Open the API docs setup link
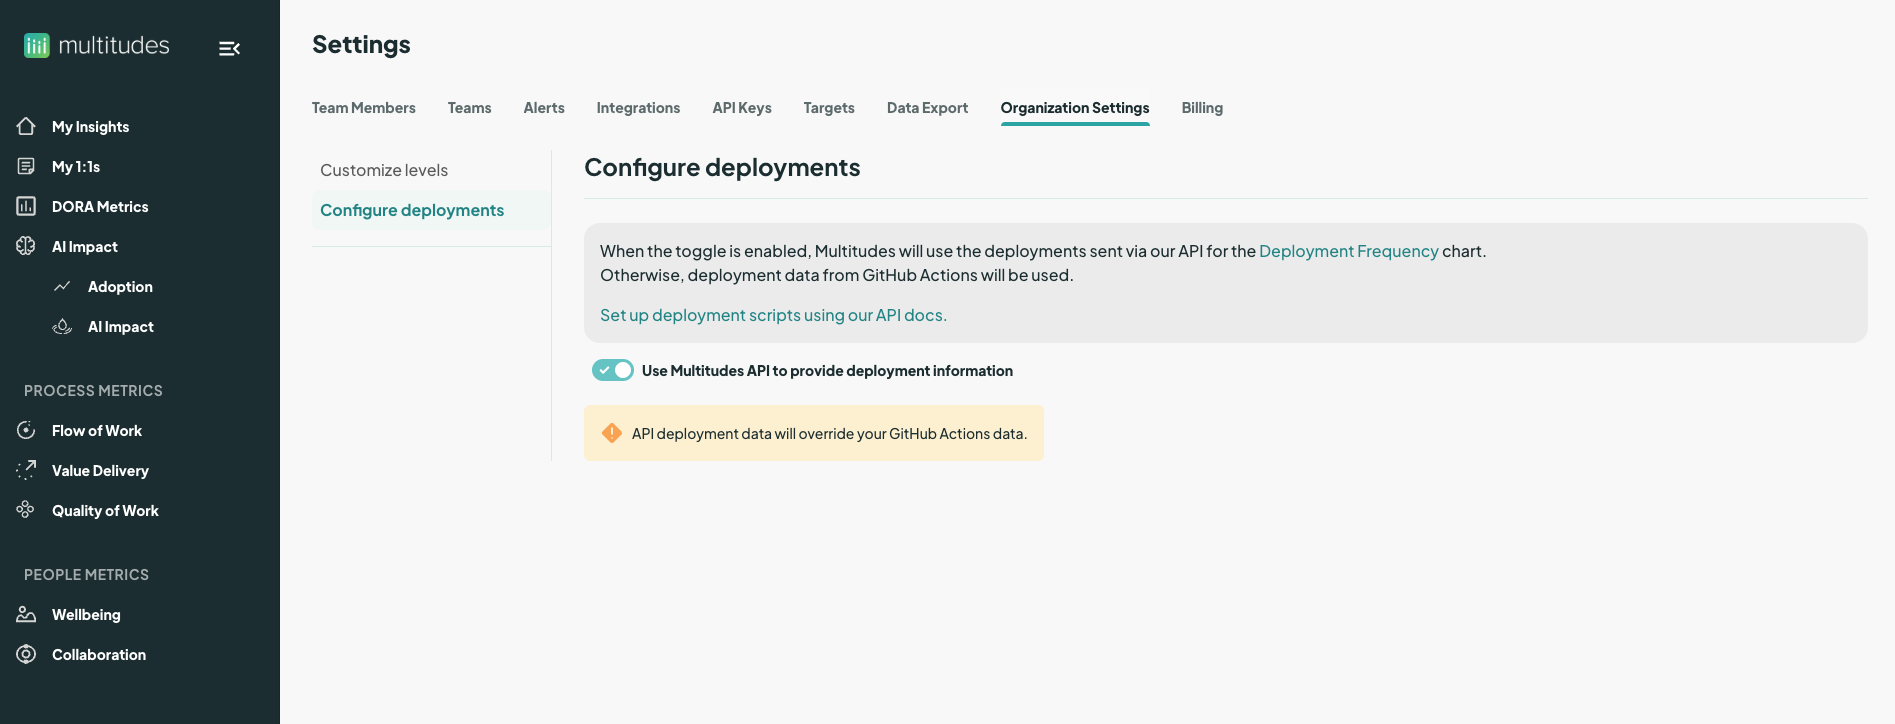This screenshot has height=724, width=1895. click(773, 315)
